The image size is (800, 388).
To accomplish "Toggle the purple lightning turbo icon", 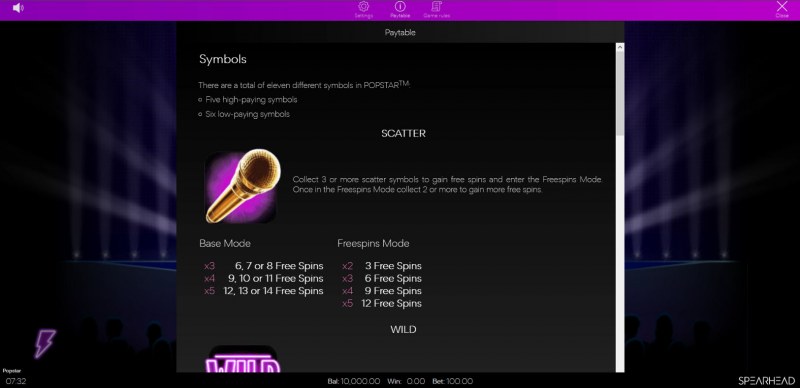I will 45,343.
